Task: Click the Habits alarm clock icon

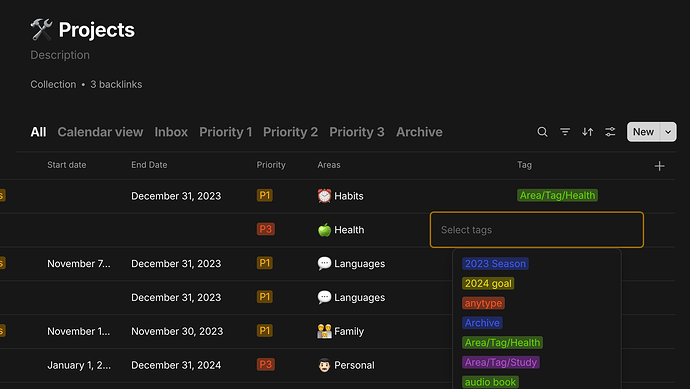Action: click(324, 195)
